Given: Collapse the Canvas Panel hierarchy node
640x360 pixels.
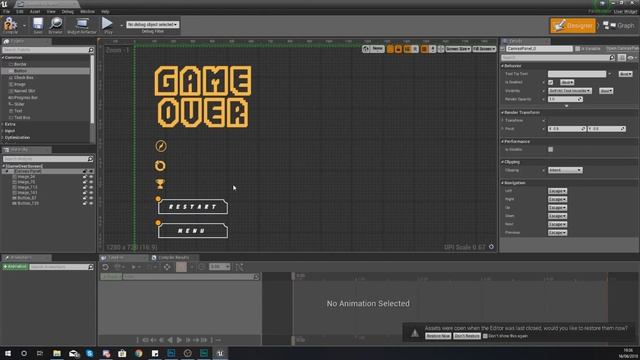Looking at the screenshot, I should pos(8,171).
